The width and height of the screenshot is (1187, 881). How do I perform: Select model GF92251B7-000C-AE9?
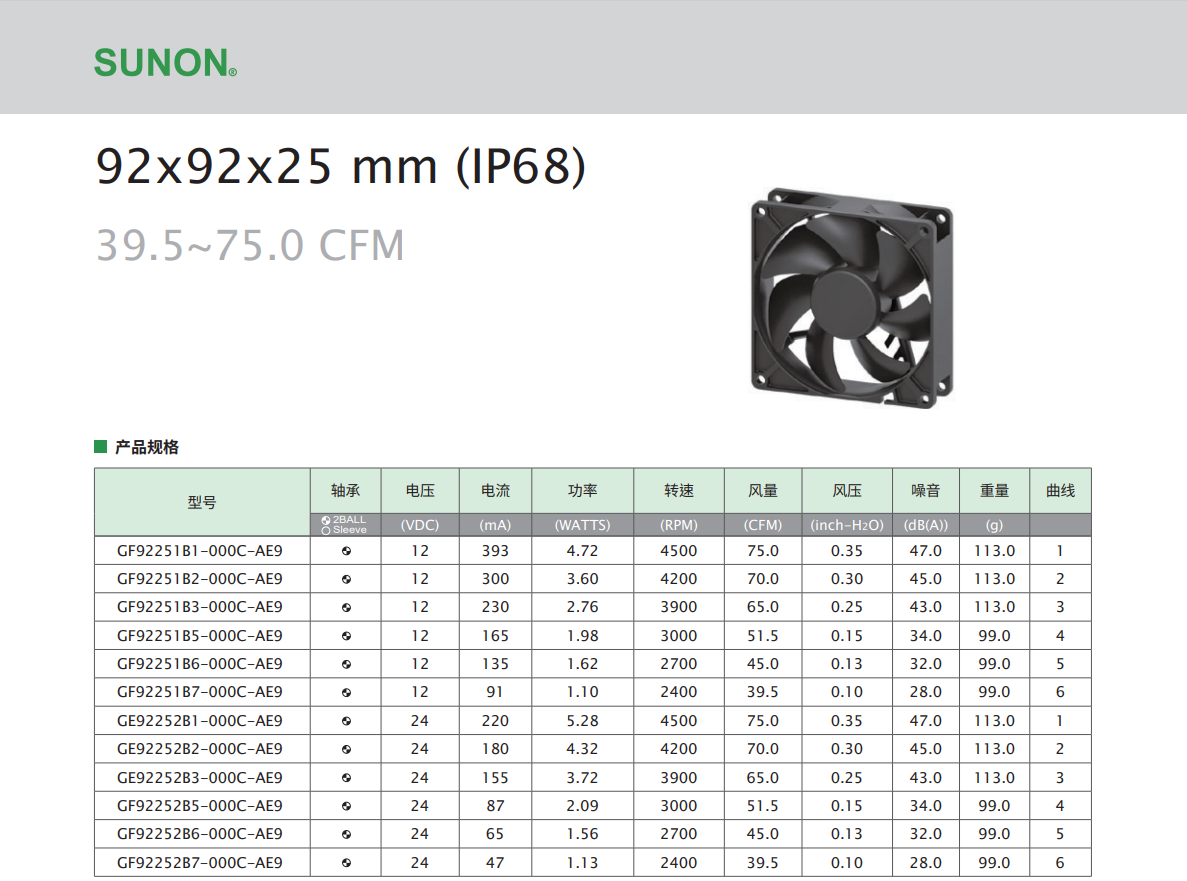[x=200, y=692]
